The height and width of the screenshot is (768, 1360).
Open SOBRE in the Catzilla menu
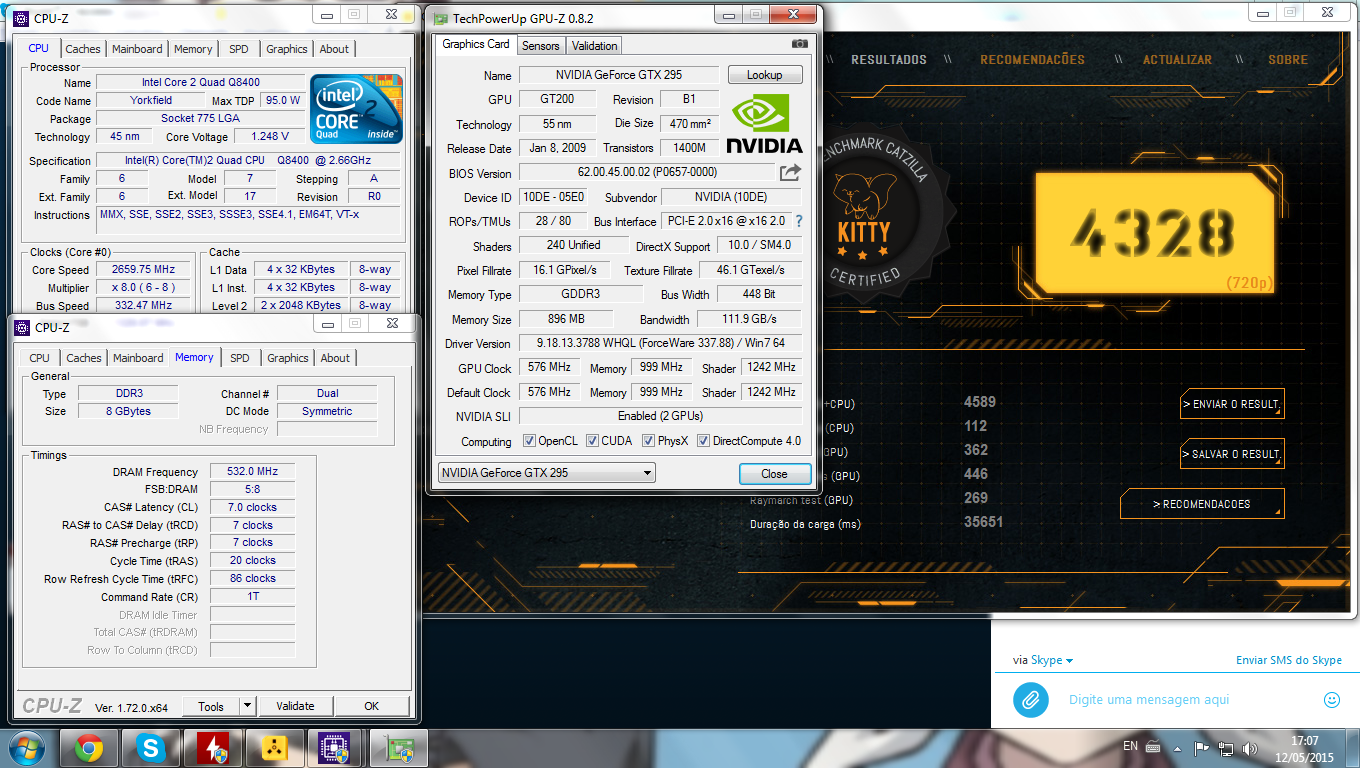coord(1288,60)
